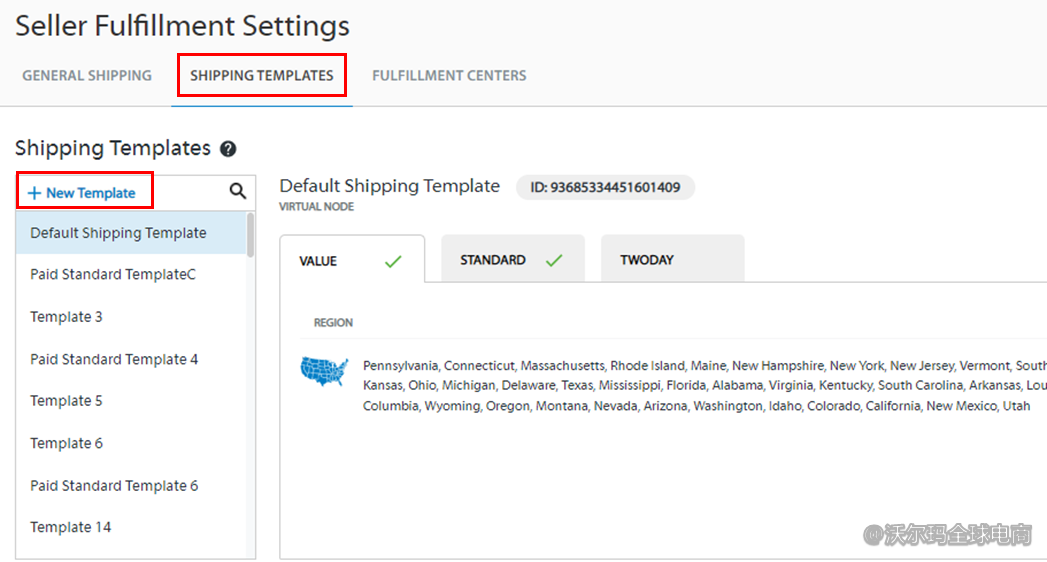Viewport: 1047px width, 562px height.
Task: Open the TWODAY shipping method tab
Action: [x=672, y=258]
